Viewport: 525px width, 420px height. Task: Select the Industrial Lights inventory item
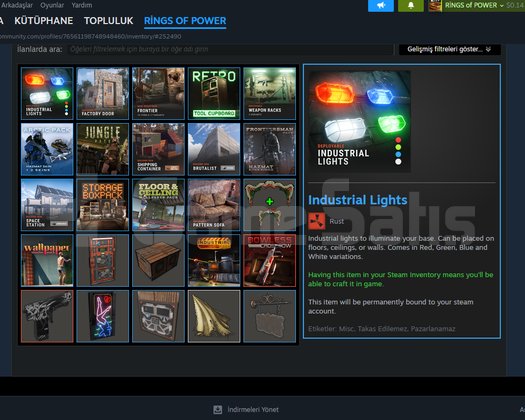[x=47, y=93]
